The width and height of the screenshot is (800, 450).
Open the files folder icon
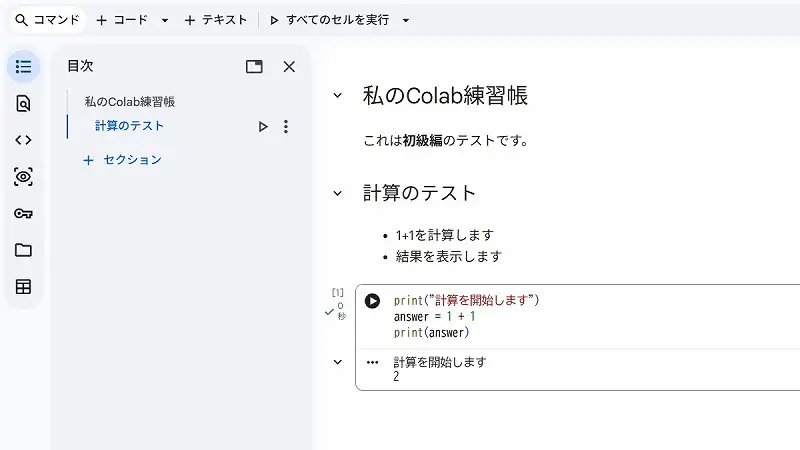click(23, 250)
